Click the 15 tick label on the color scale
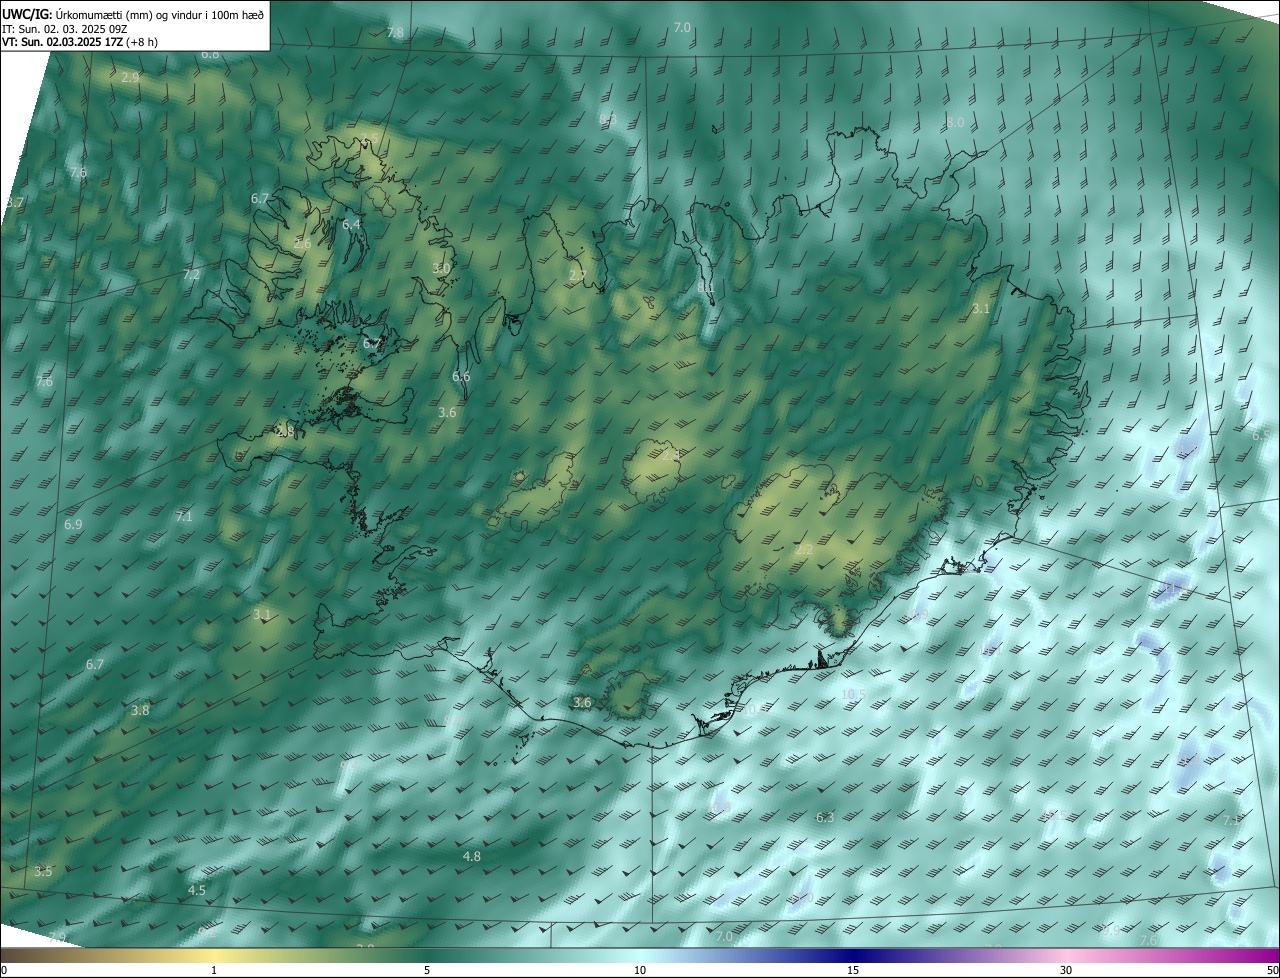 [x=853, y=971]
